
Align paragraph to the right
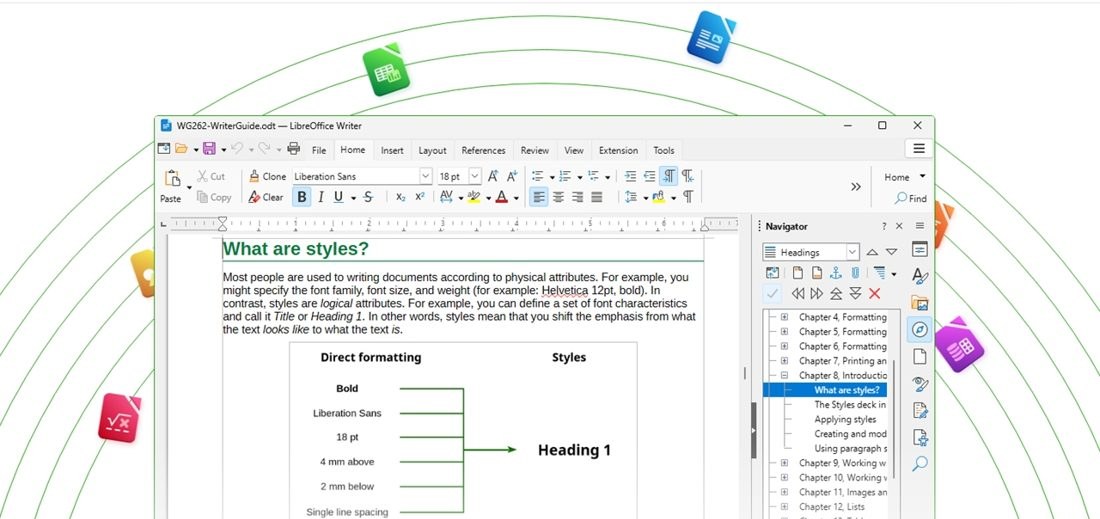[577, 198]
